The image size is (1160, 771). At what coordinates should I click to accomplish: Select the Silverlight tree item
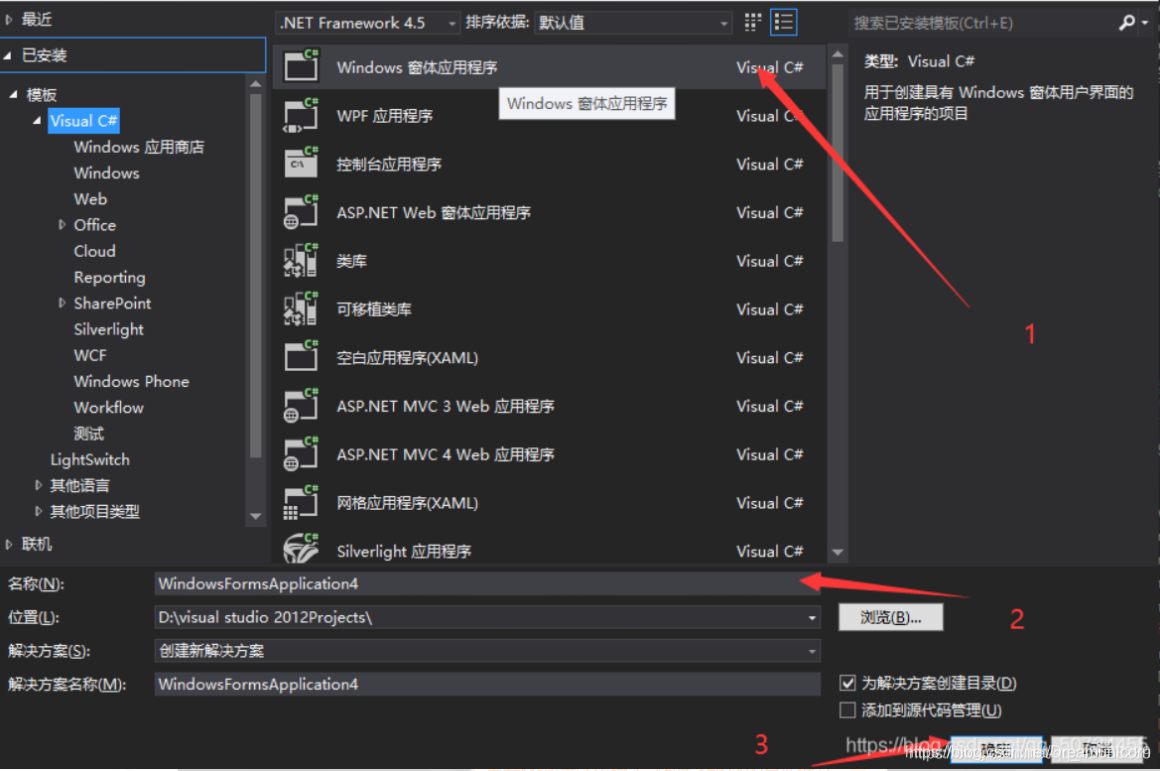pyautogui.click(x=109, y=329)
